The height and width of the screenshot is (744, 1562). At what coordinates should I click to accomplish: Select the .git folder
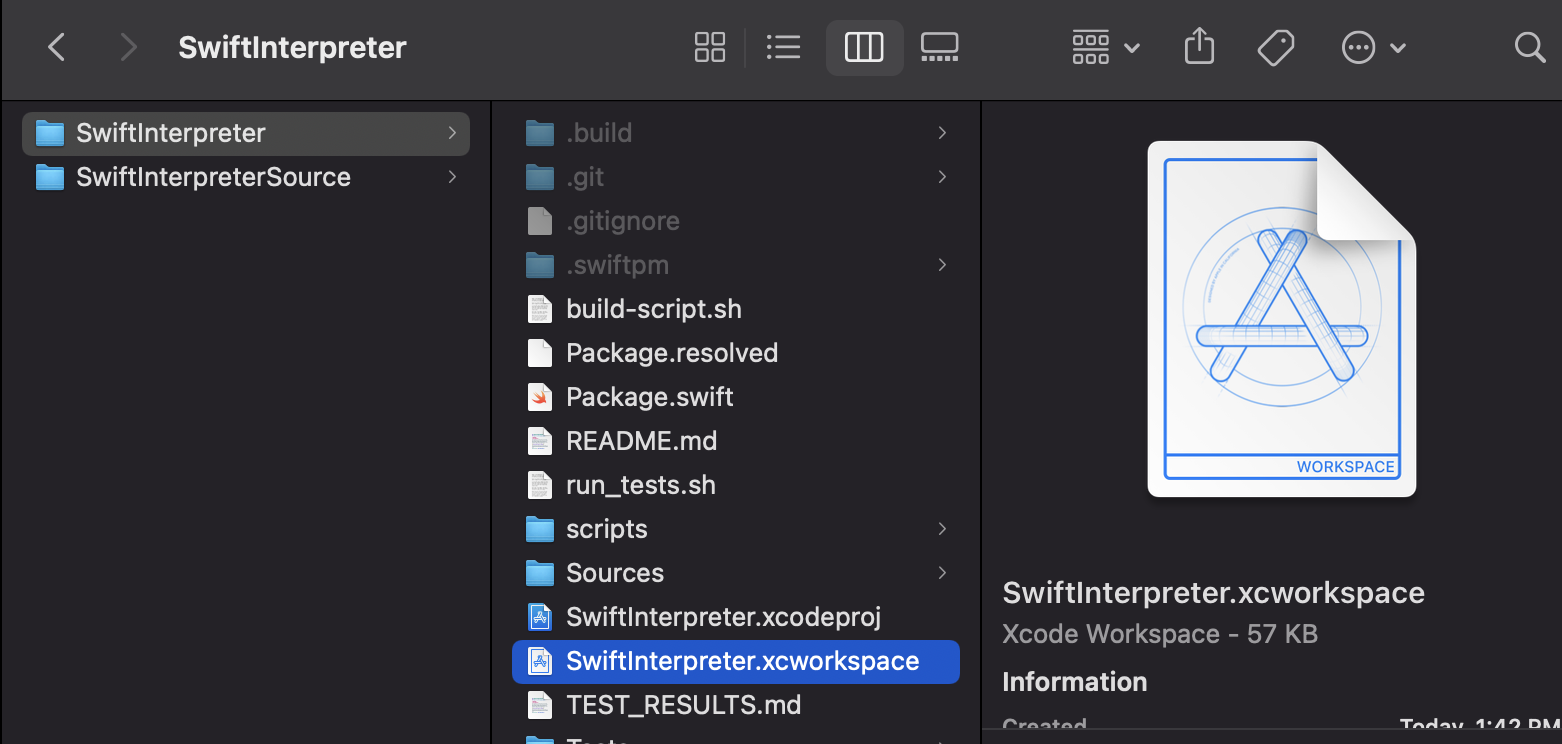736,177
